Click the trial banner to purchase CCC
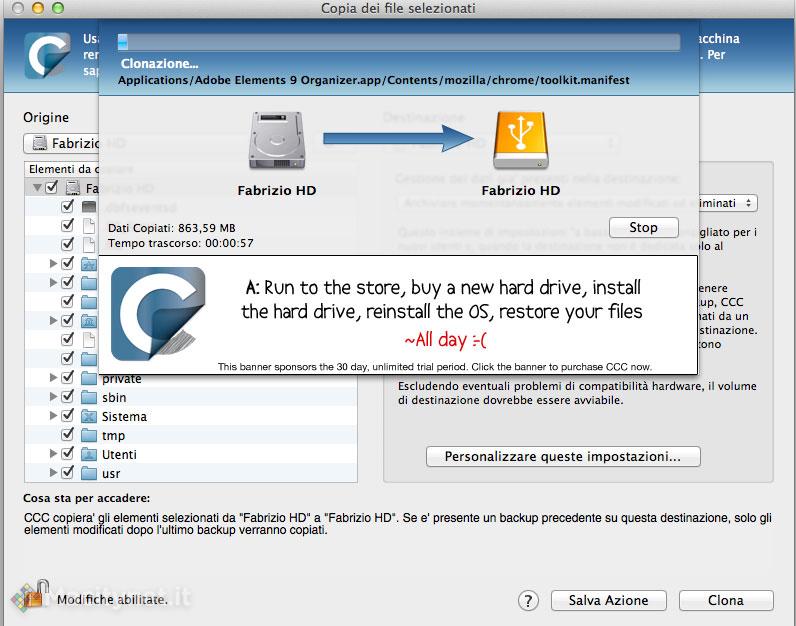The height and width of the screenshot is (626, 796). click(x=398, y=315)
